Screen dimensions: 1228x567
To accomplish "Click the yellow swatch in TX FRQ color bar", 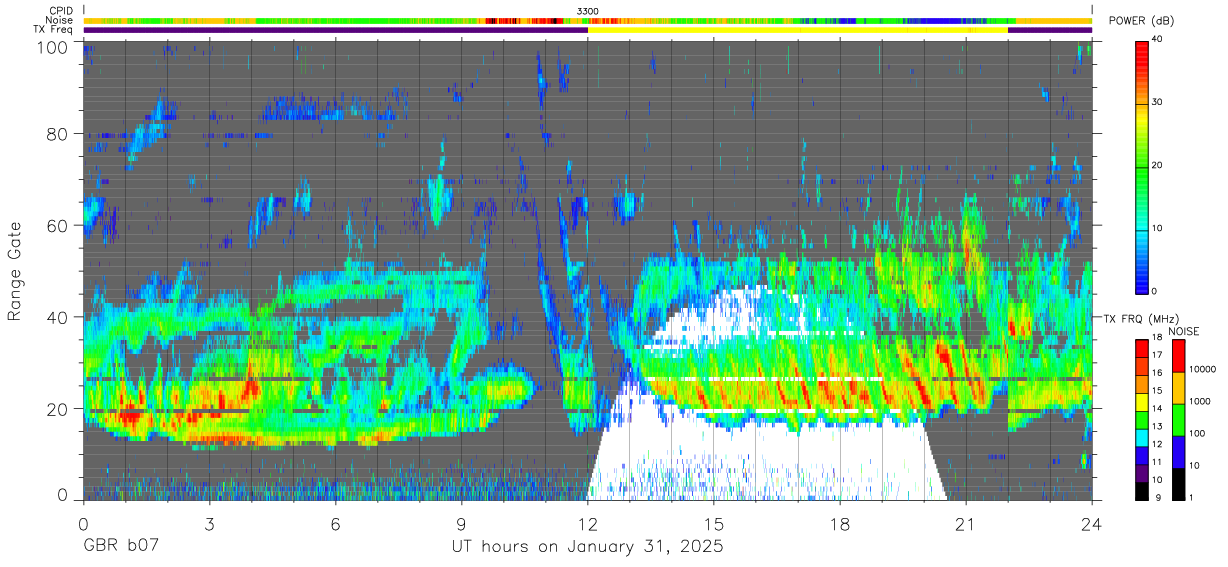I will [x=1140, y=402].
